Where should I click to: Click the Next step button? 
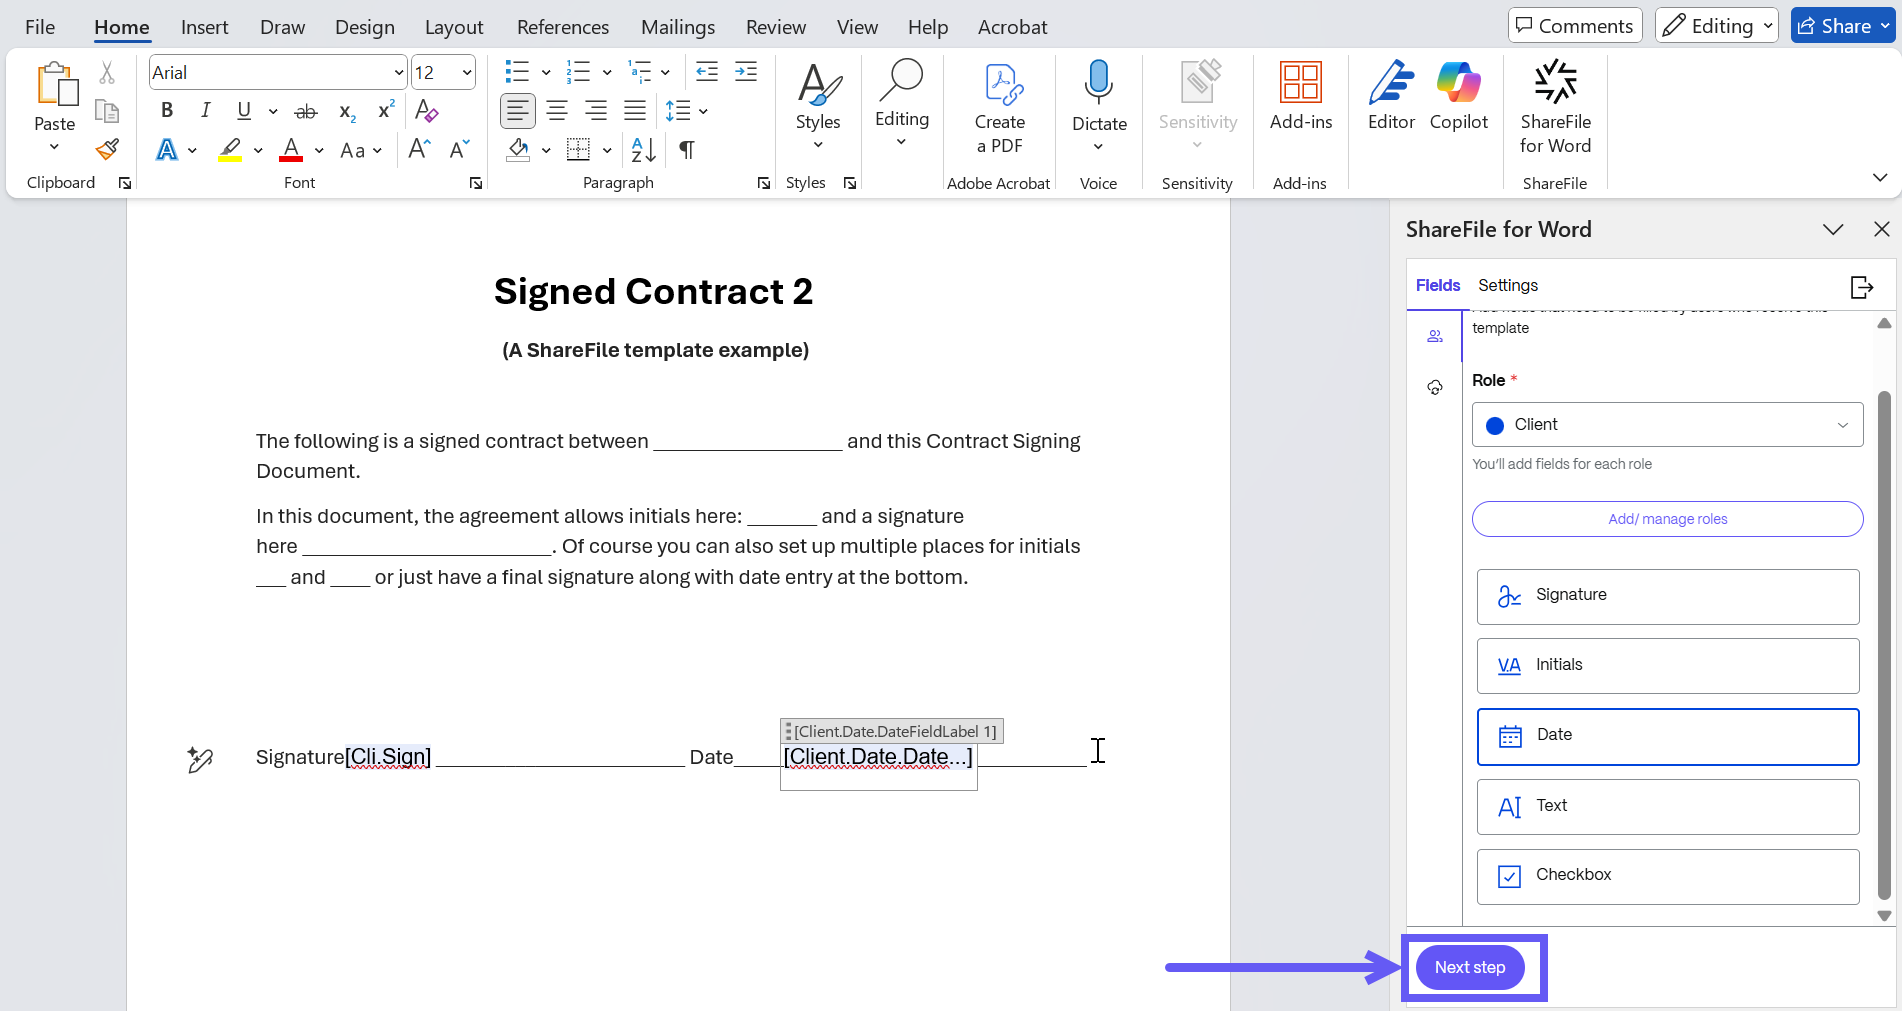[1469, 967]
